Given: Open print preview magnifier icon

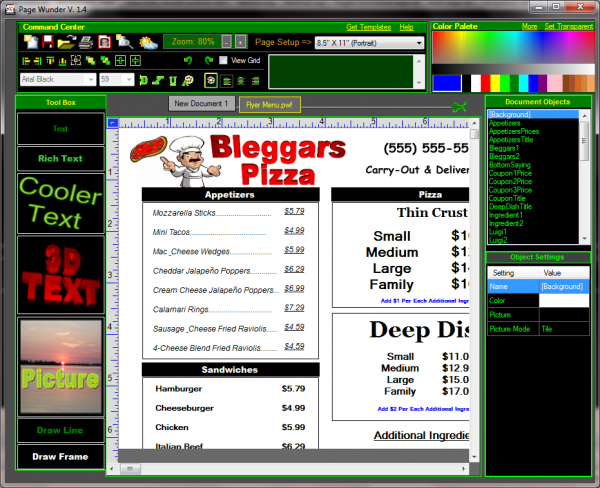Looking at the screenshot, I should [x=125, y=42].
